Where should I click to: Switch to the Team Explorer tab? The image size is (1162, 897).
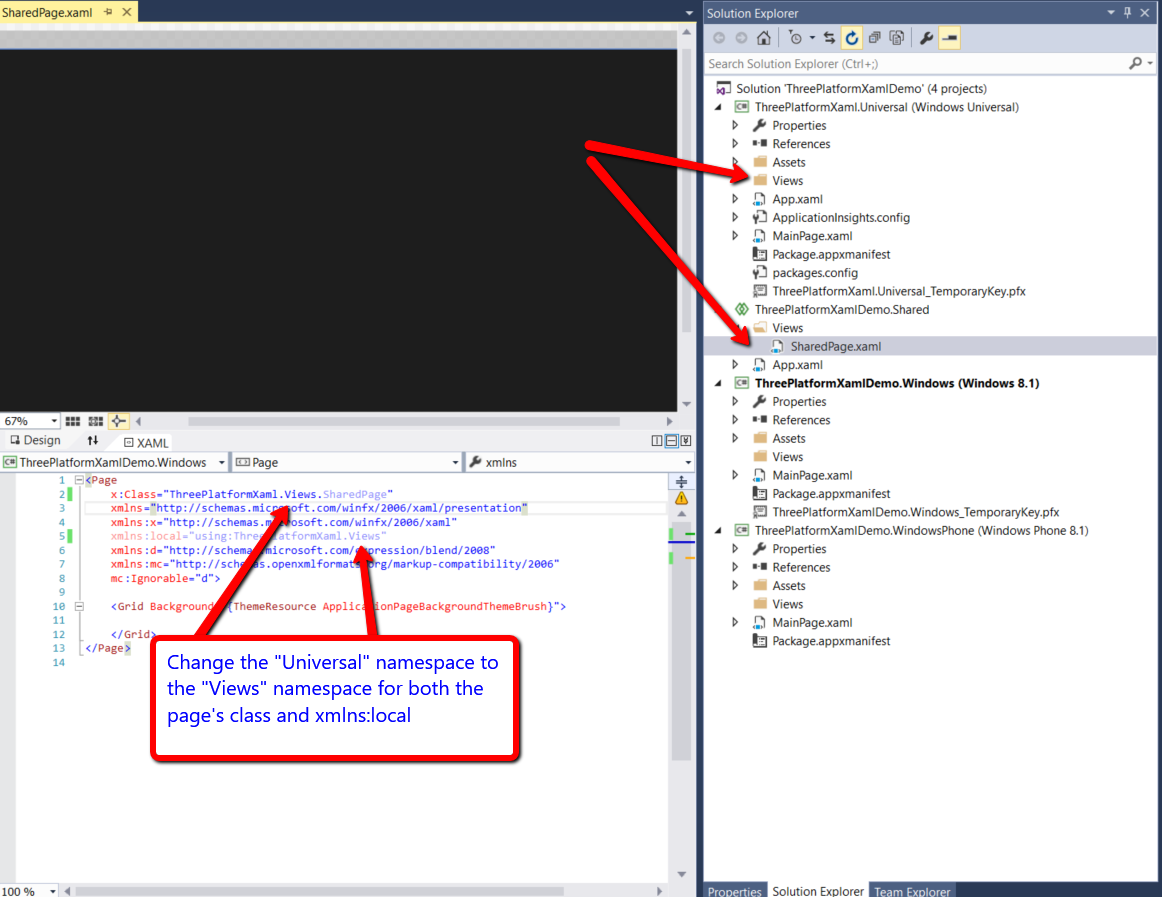click(912, 890)
